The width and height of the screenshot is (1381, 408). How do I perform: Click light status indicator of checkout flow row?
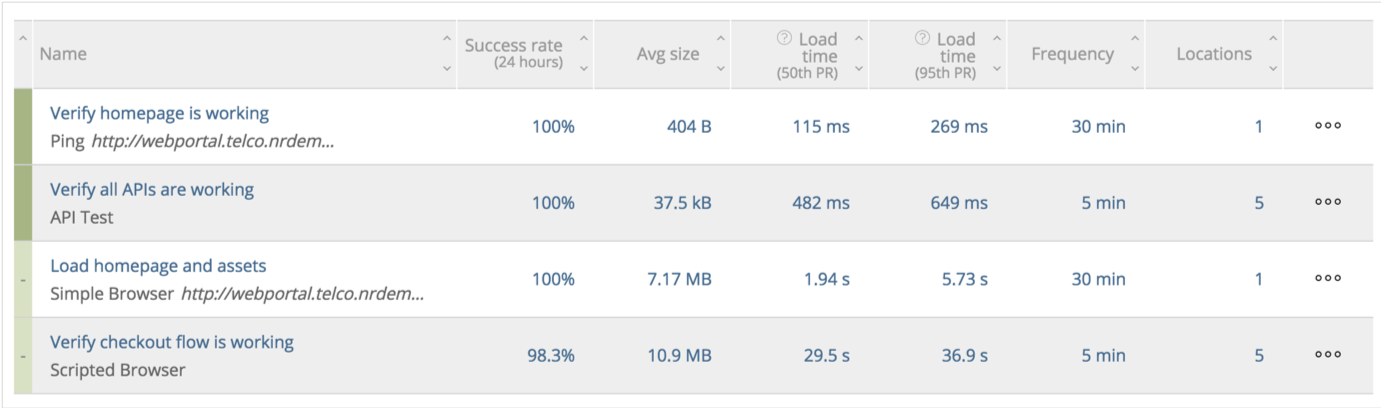(x=23, y=355)
